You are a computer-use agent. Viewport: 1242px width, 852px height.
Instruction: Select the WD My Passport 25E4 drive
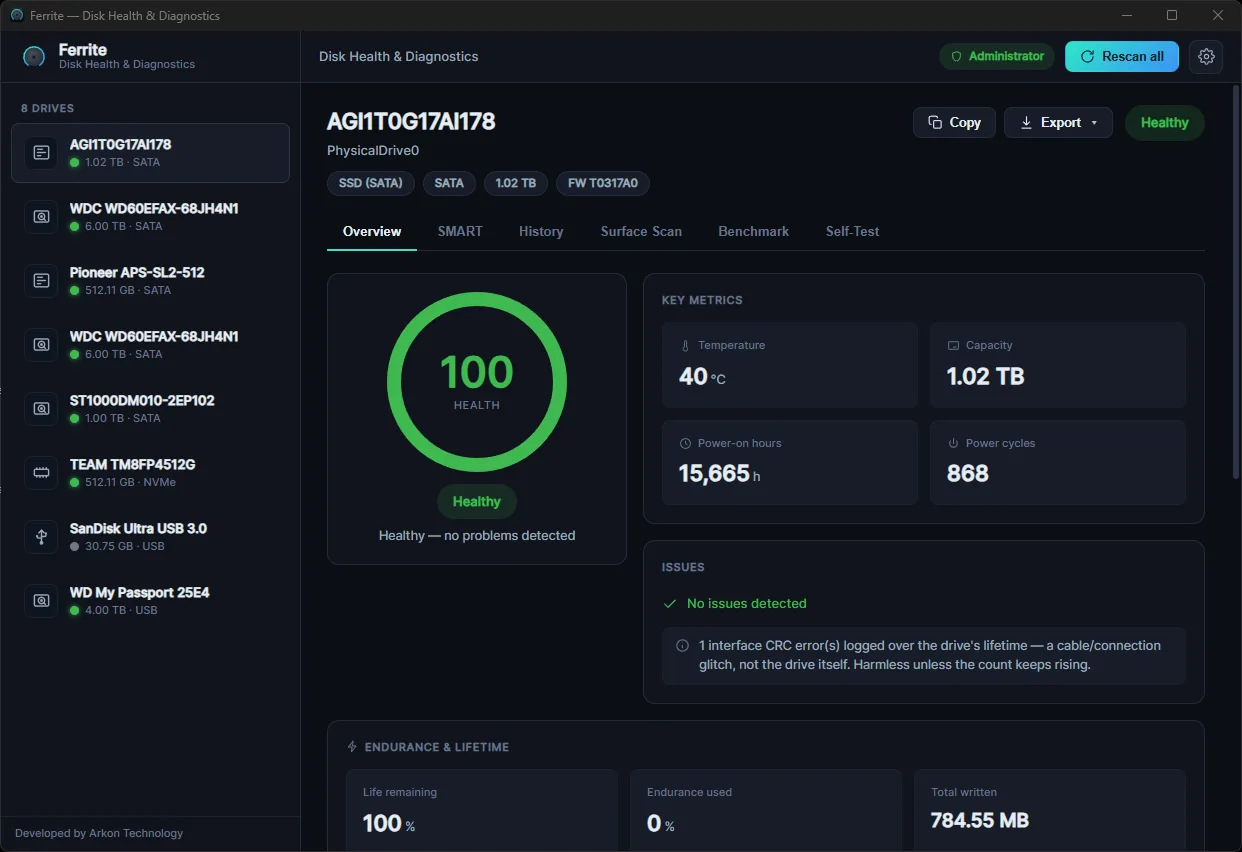click(150, 601)
